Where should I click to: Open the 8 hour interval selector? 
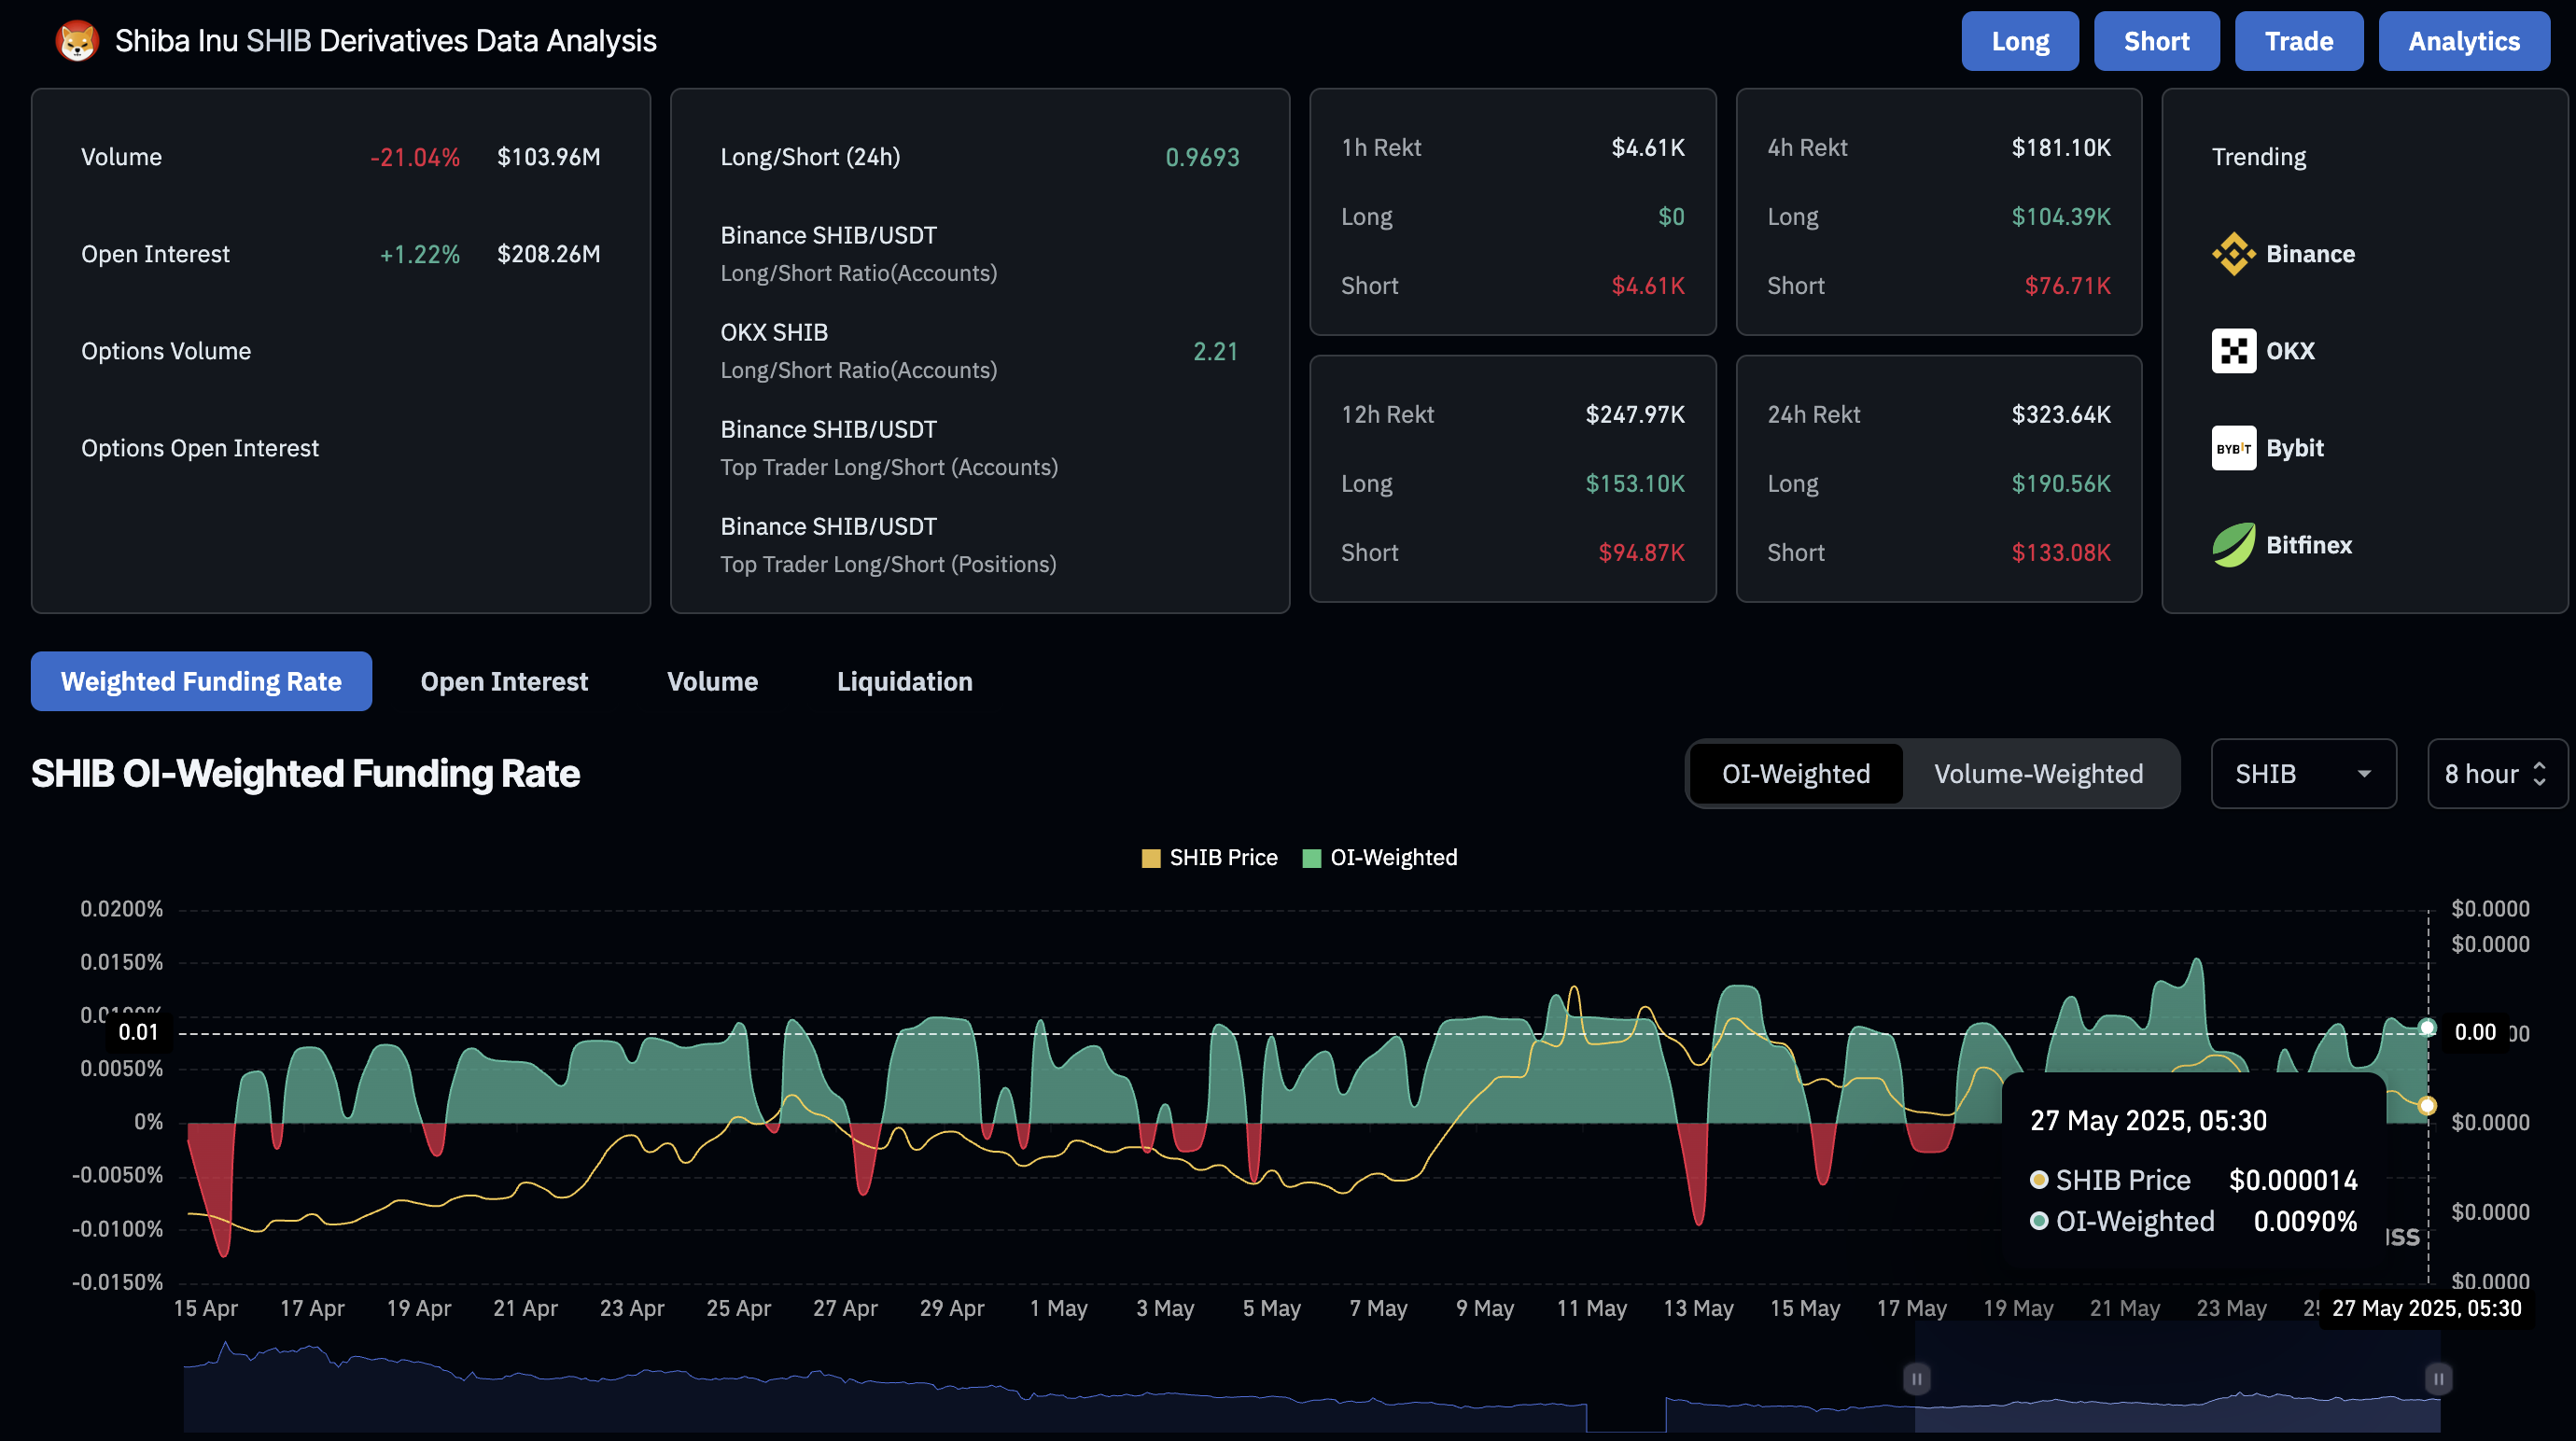click(2495, 774)
